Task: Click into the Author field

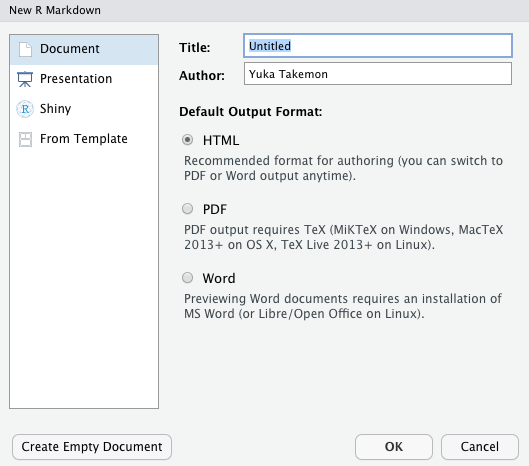Action: tap(378, 74)
